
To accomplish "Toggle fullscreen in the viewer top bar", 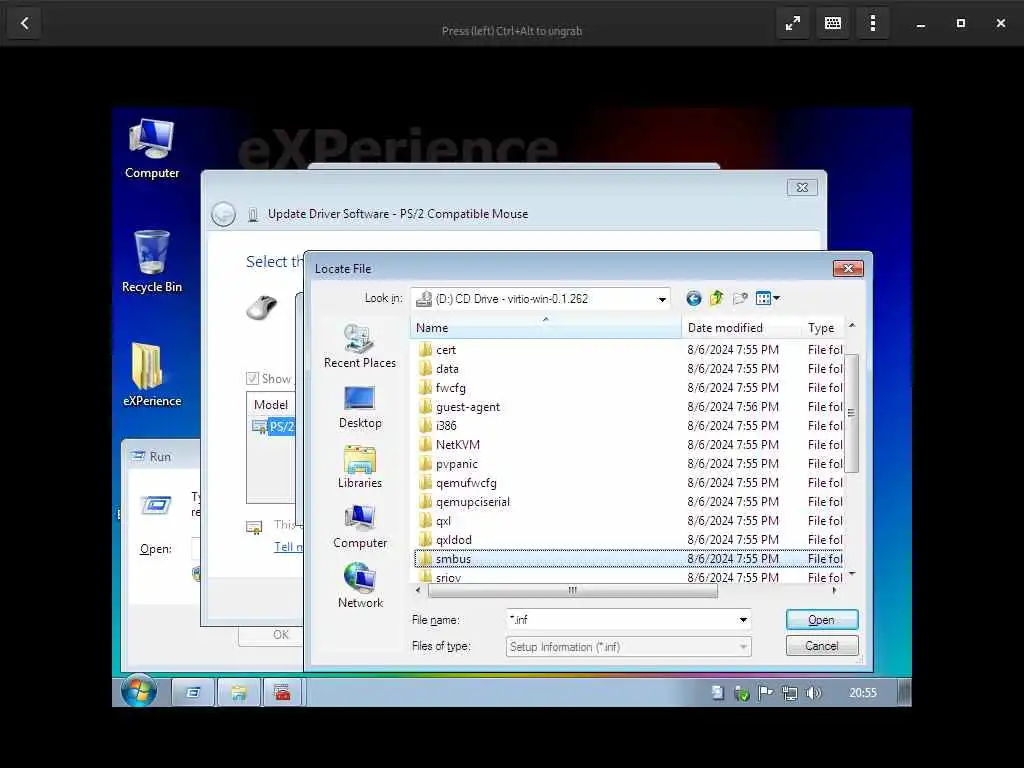I will [792, 24].
